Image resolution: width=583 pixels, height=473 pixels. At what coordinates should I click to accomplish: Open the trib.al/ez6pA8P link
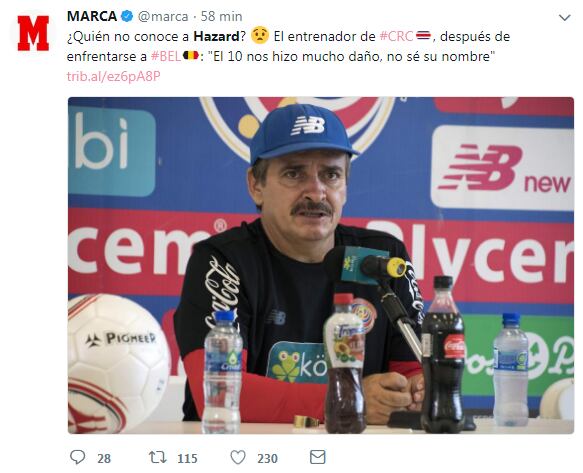[x=113, y=77]
